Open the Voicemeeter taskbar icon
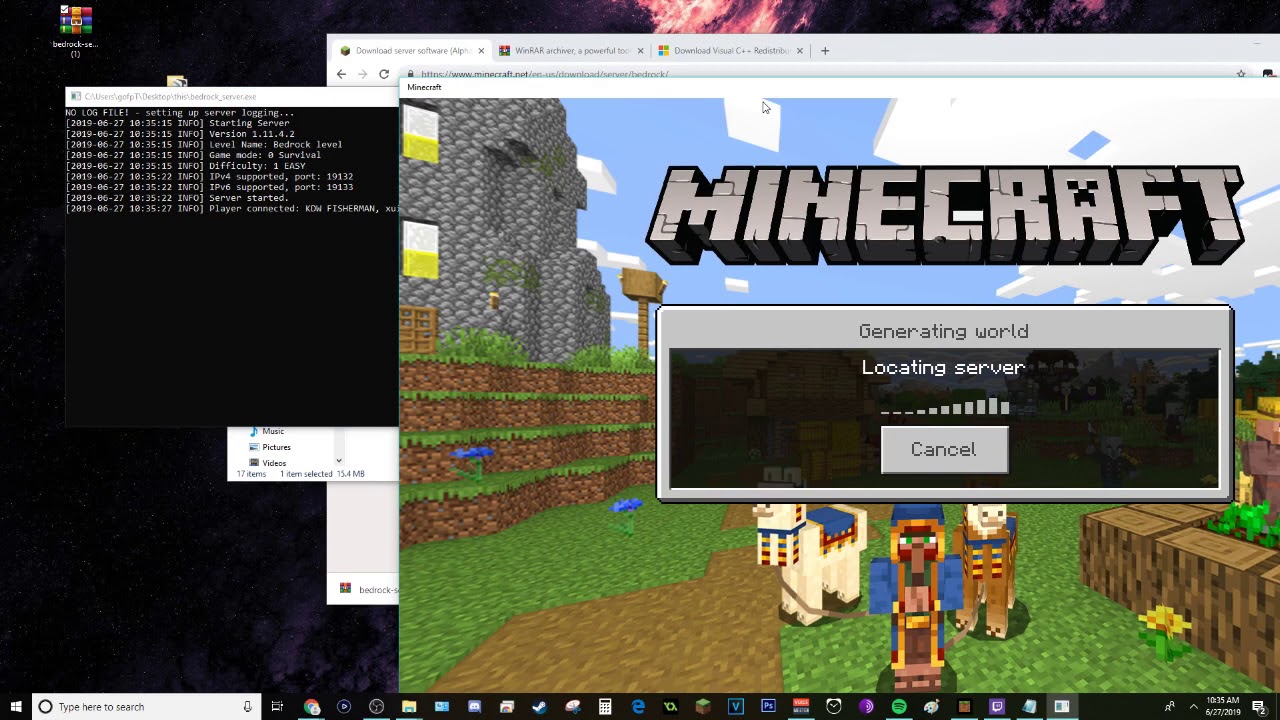 pos(801,707)
